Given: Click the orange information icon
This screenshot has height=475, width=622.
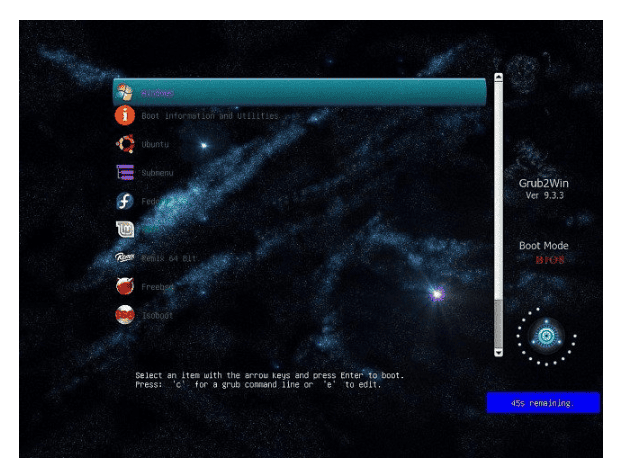Looking at the screenshot, I should (125, 115).
